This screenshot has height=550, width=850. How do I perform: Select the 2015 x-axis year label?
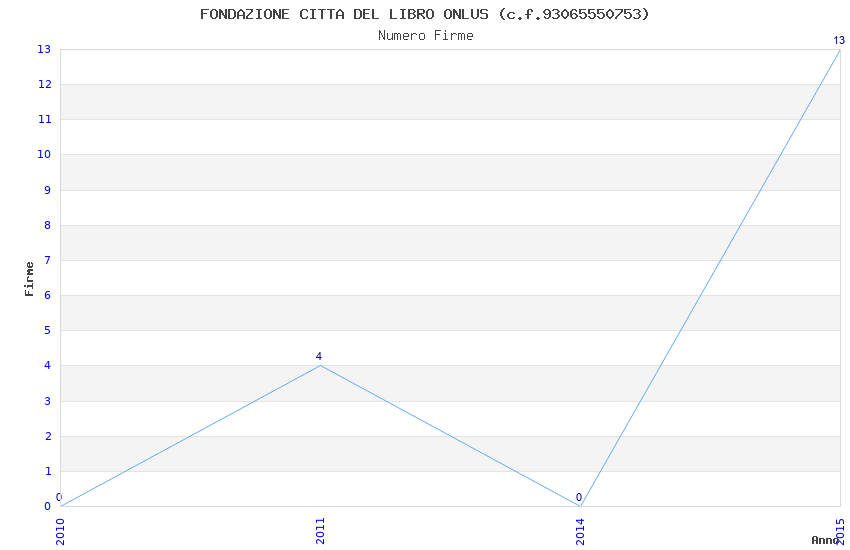tap(841, 531)
